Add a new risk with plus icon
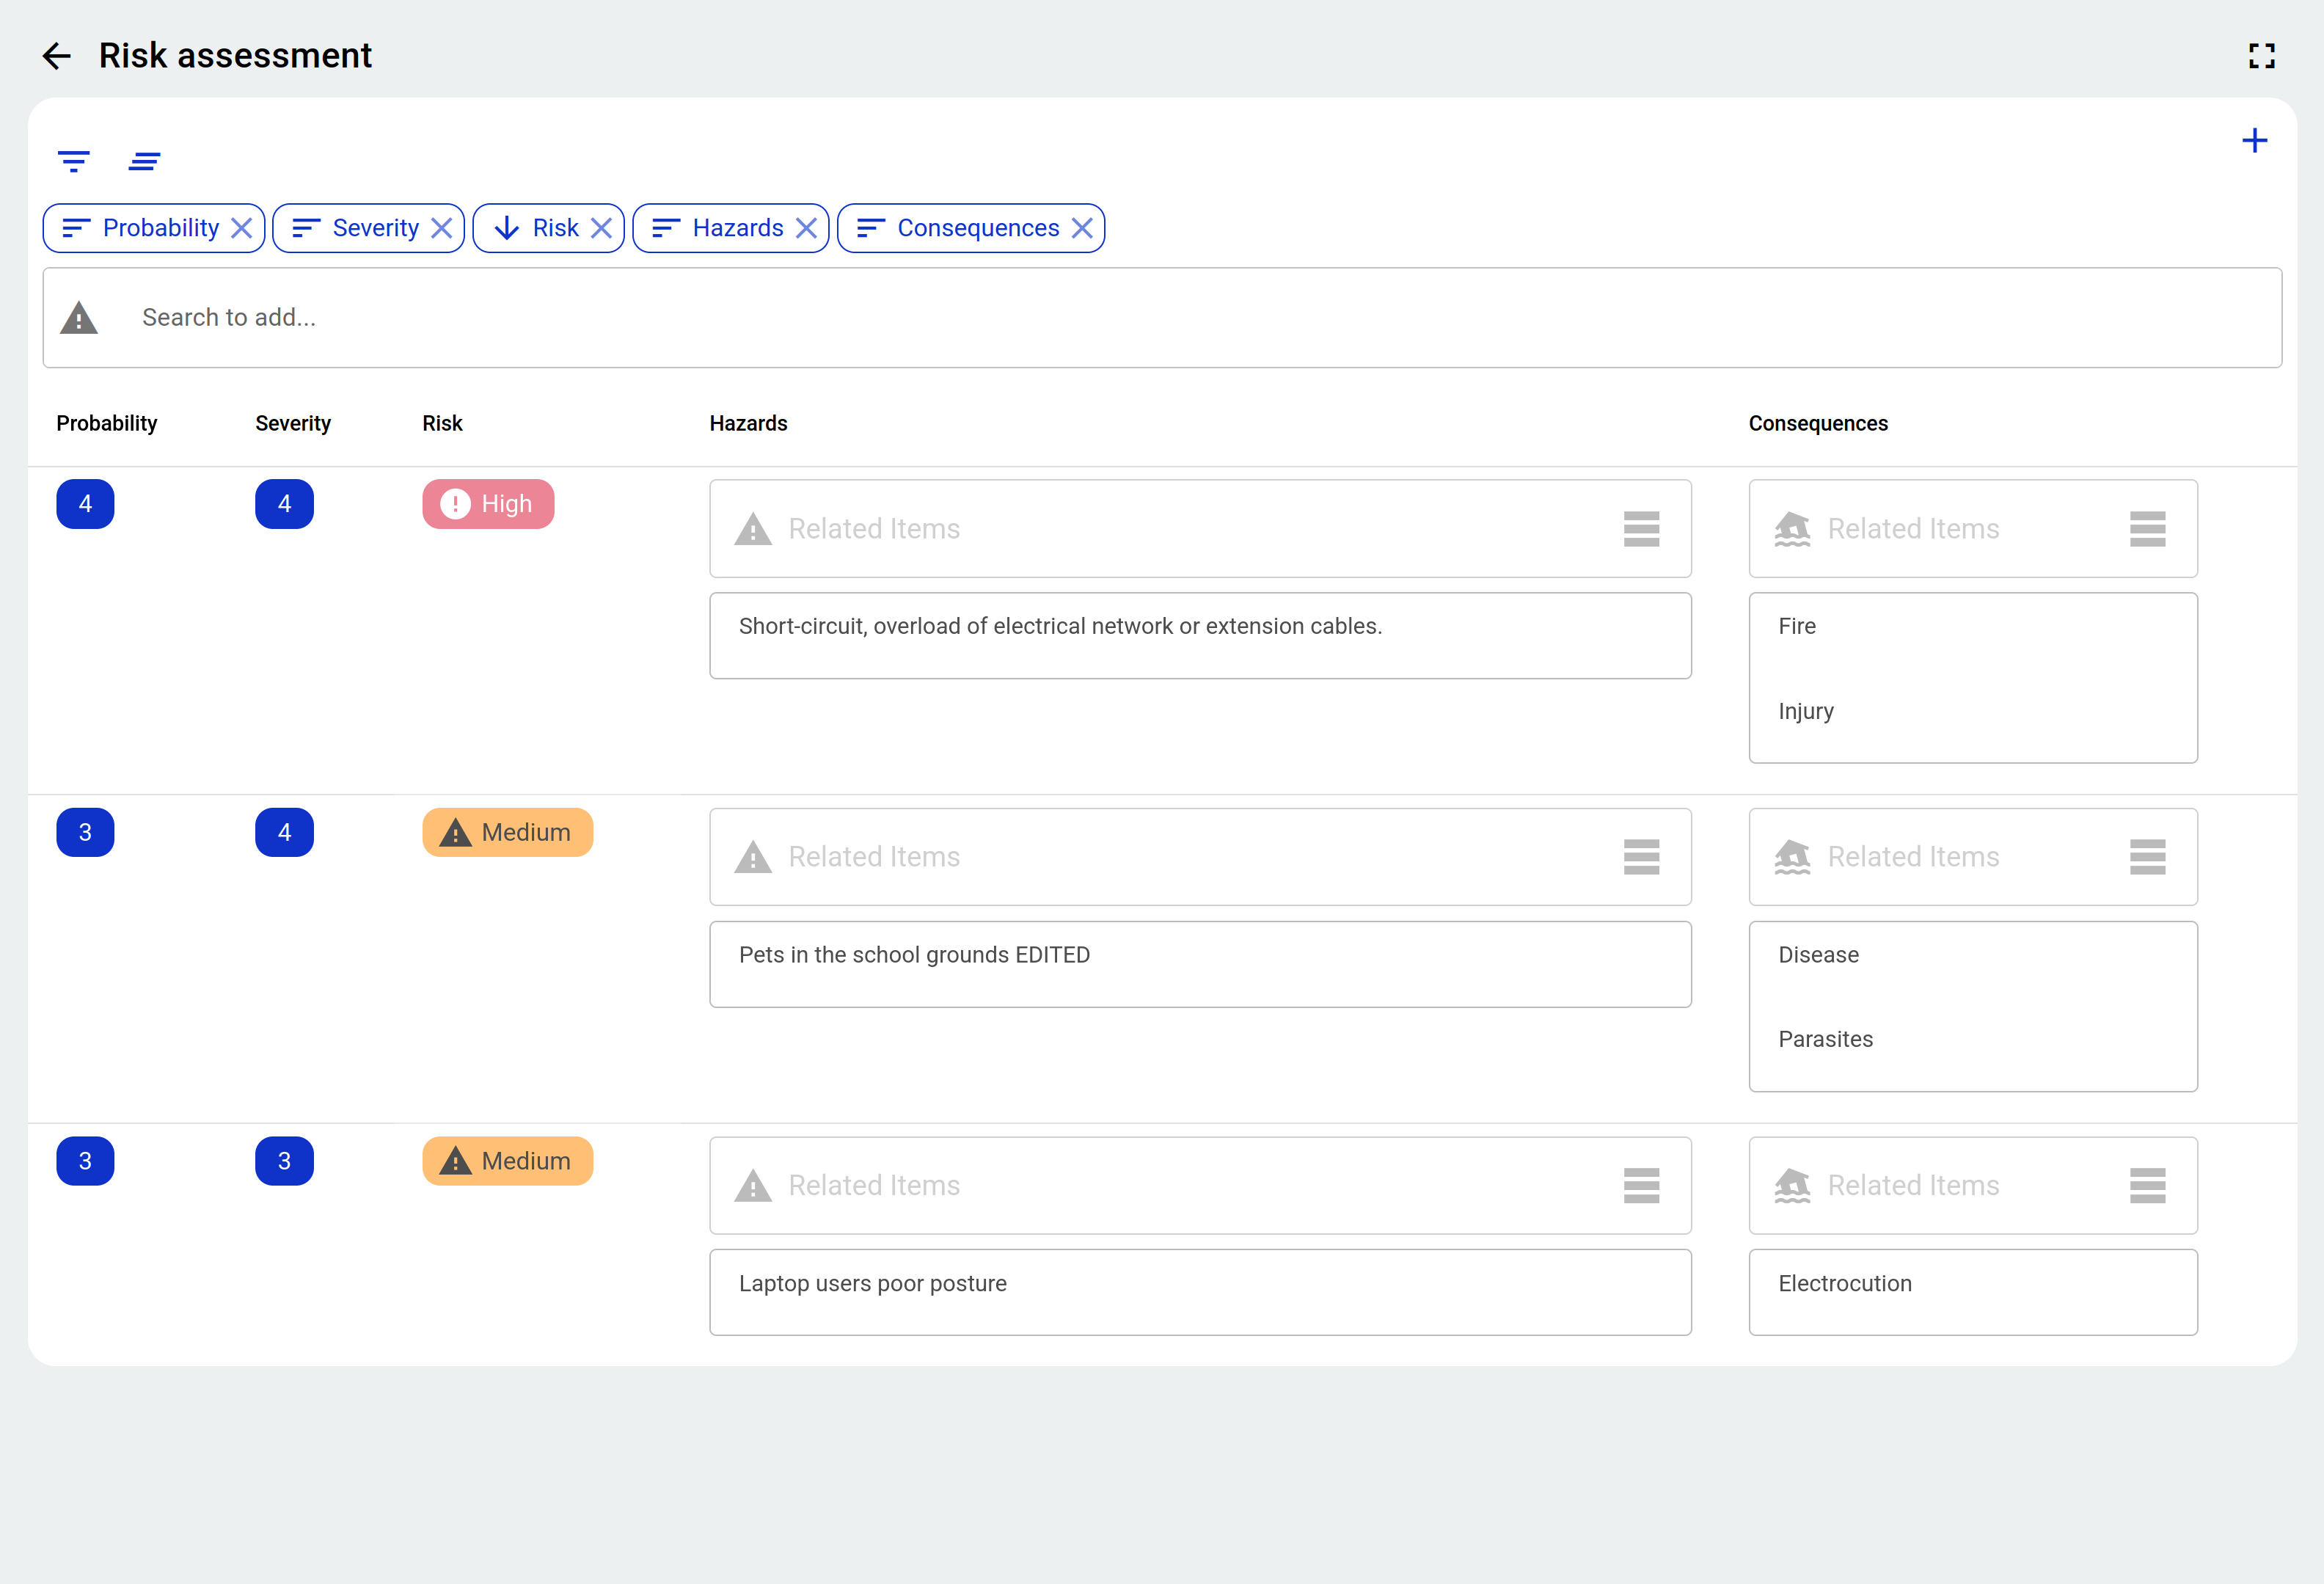The image size is (2324, 1584). (2254, 141)
